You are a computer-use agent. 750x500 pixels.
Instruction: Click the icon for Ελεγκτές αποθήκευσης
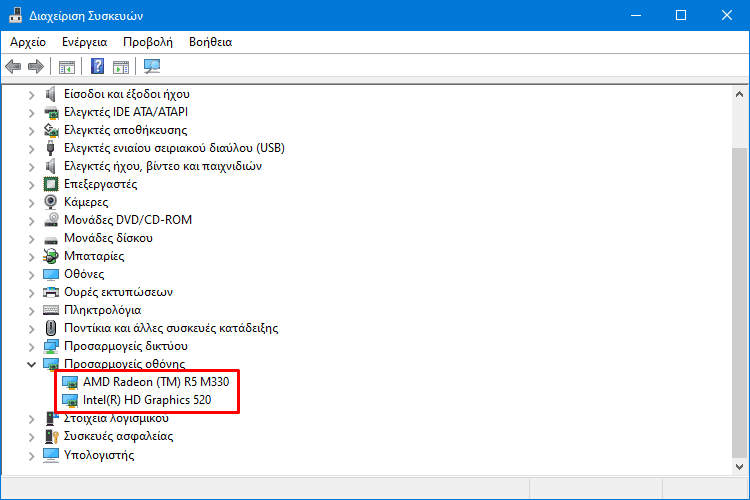51,130
